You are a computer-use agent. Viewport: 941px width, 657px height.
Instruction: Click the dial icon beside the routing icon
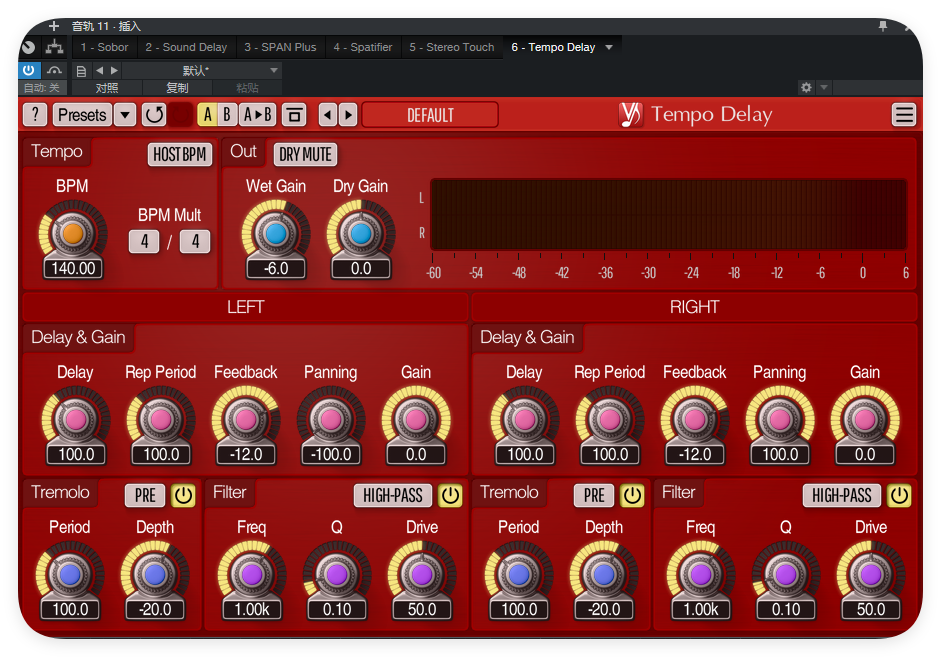[x=28, y=47]
